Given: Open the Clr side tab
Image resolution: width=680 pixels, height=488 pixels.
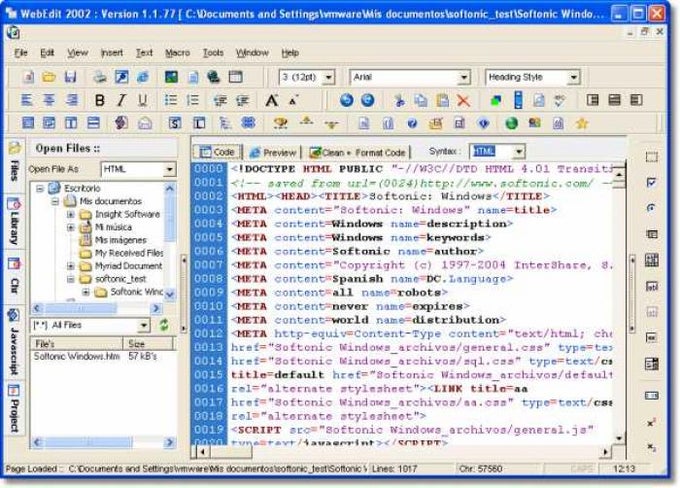Looking at the screenshot, I should pyautogui.click(x=14, y=278).
